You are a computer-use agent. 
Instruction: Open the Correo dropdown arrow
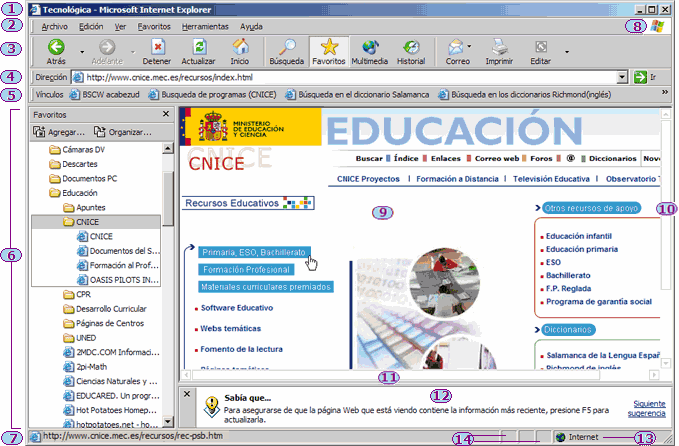point(469,46)
